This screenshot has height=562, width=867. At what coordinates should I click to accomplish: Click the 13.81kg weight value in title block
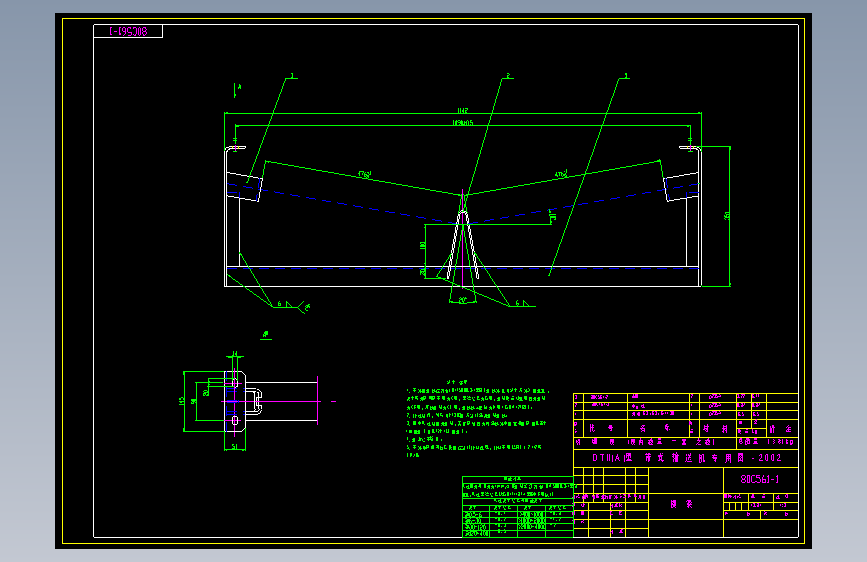[x=781, y=442]
